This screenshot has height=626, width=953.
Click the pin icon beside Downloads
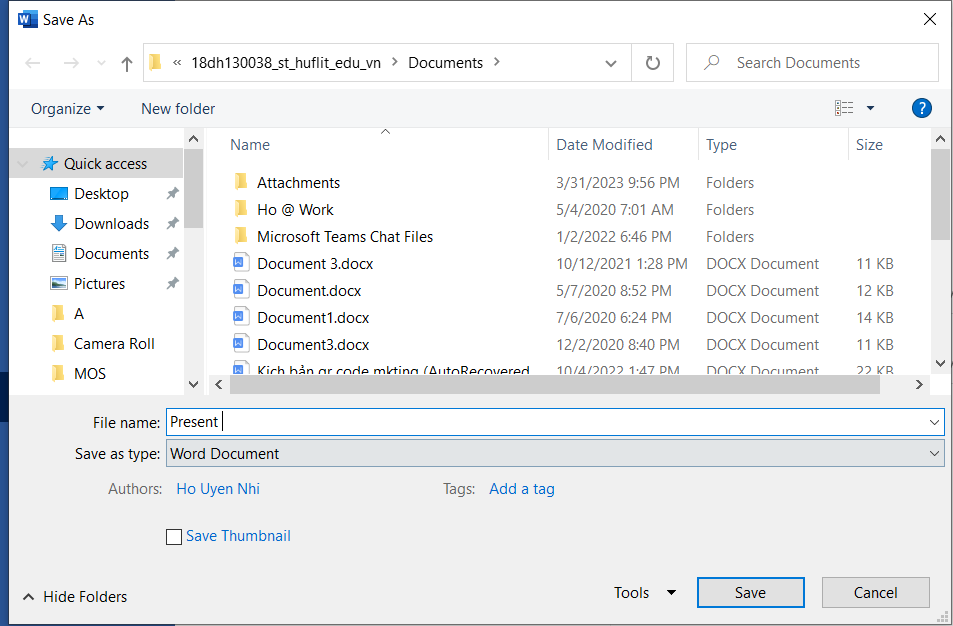coord(173,223)
